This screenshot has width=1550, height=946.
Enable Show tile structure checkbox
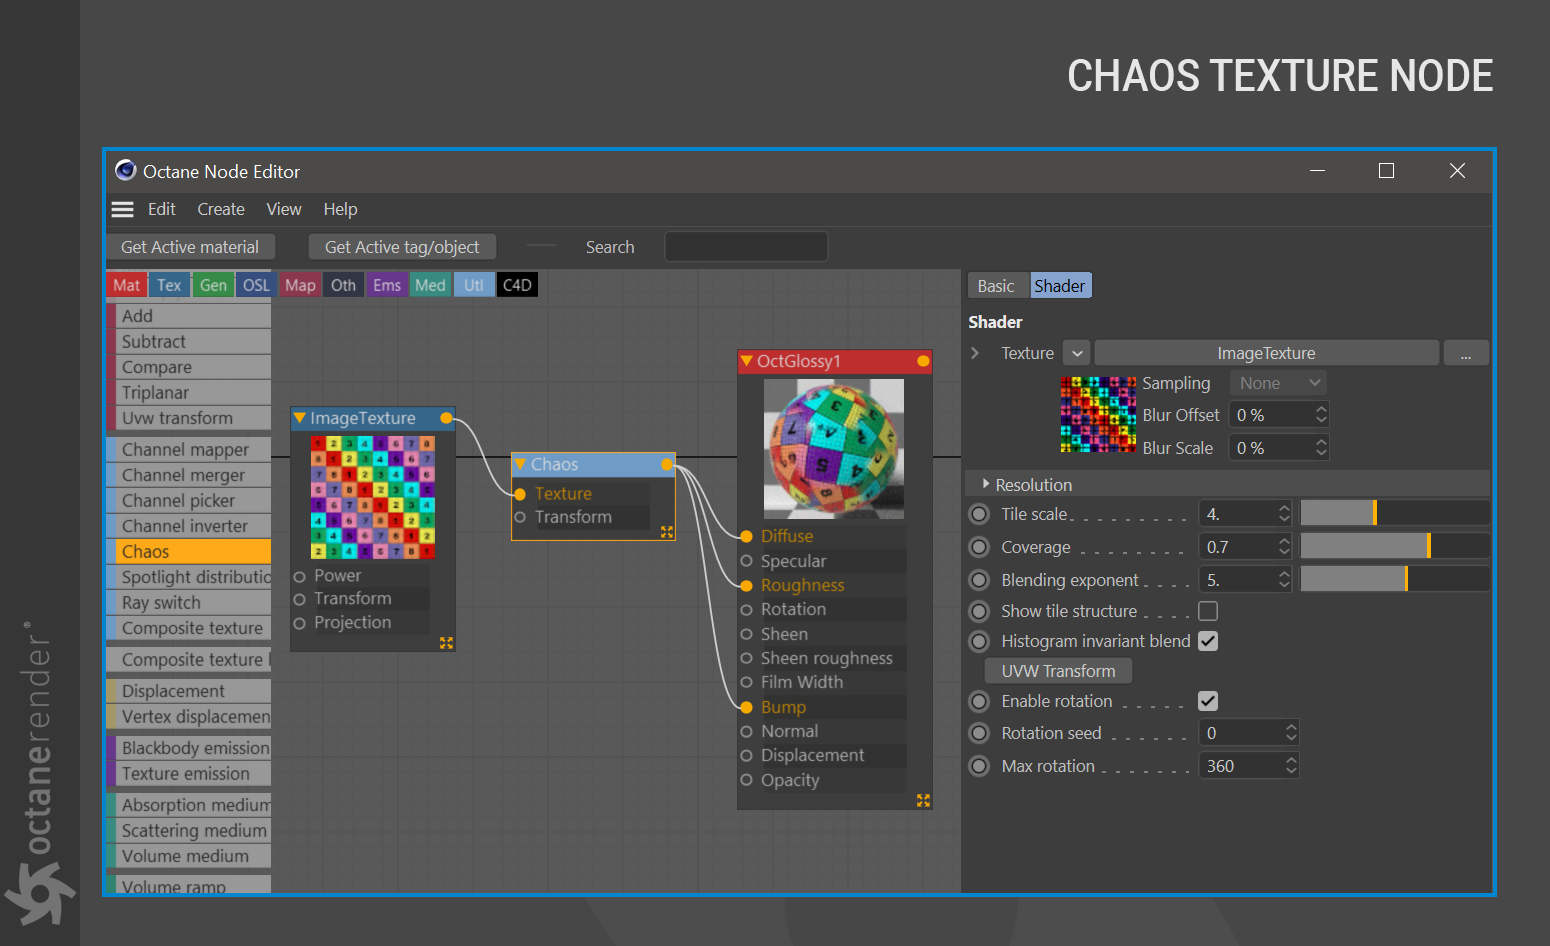point(1208,611)
